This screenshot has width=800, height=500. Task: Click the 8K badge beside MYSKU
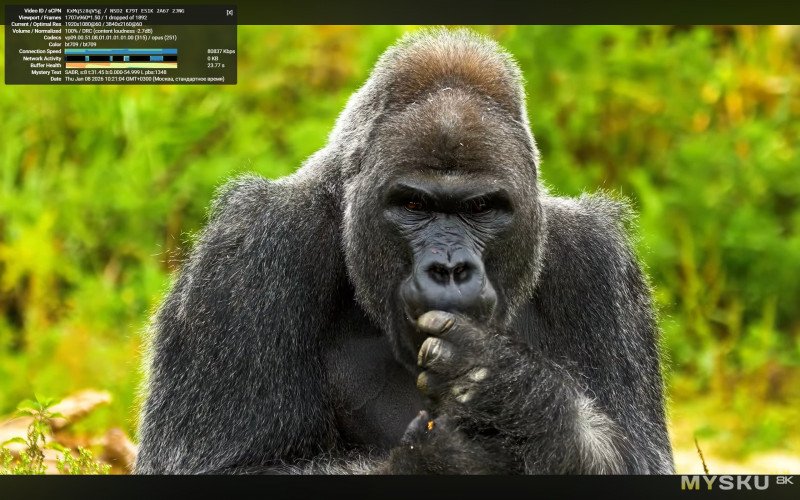click(784, 482)
